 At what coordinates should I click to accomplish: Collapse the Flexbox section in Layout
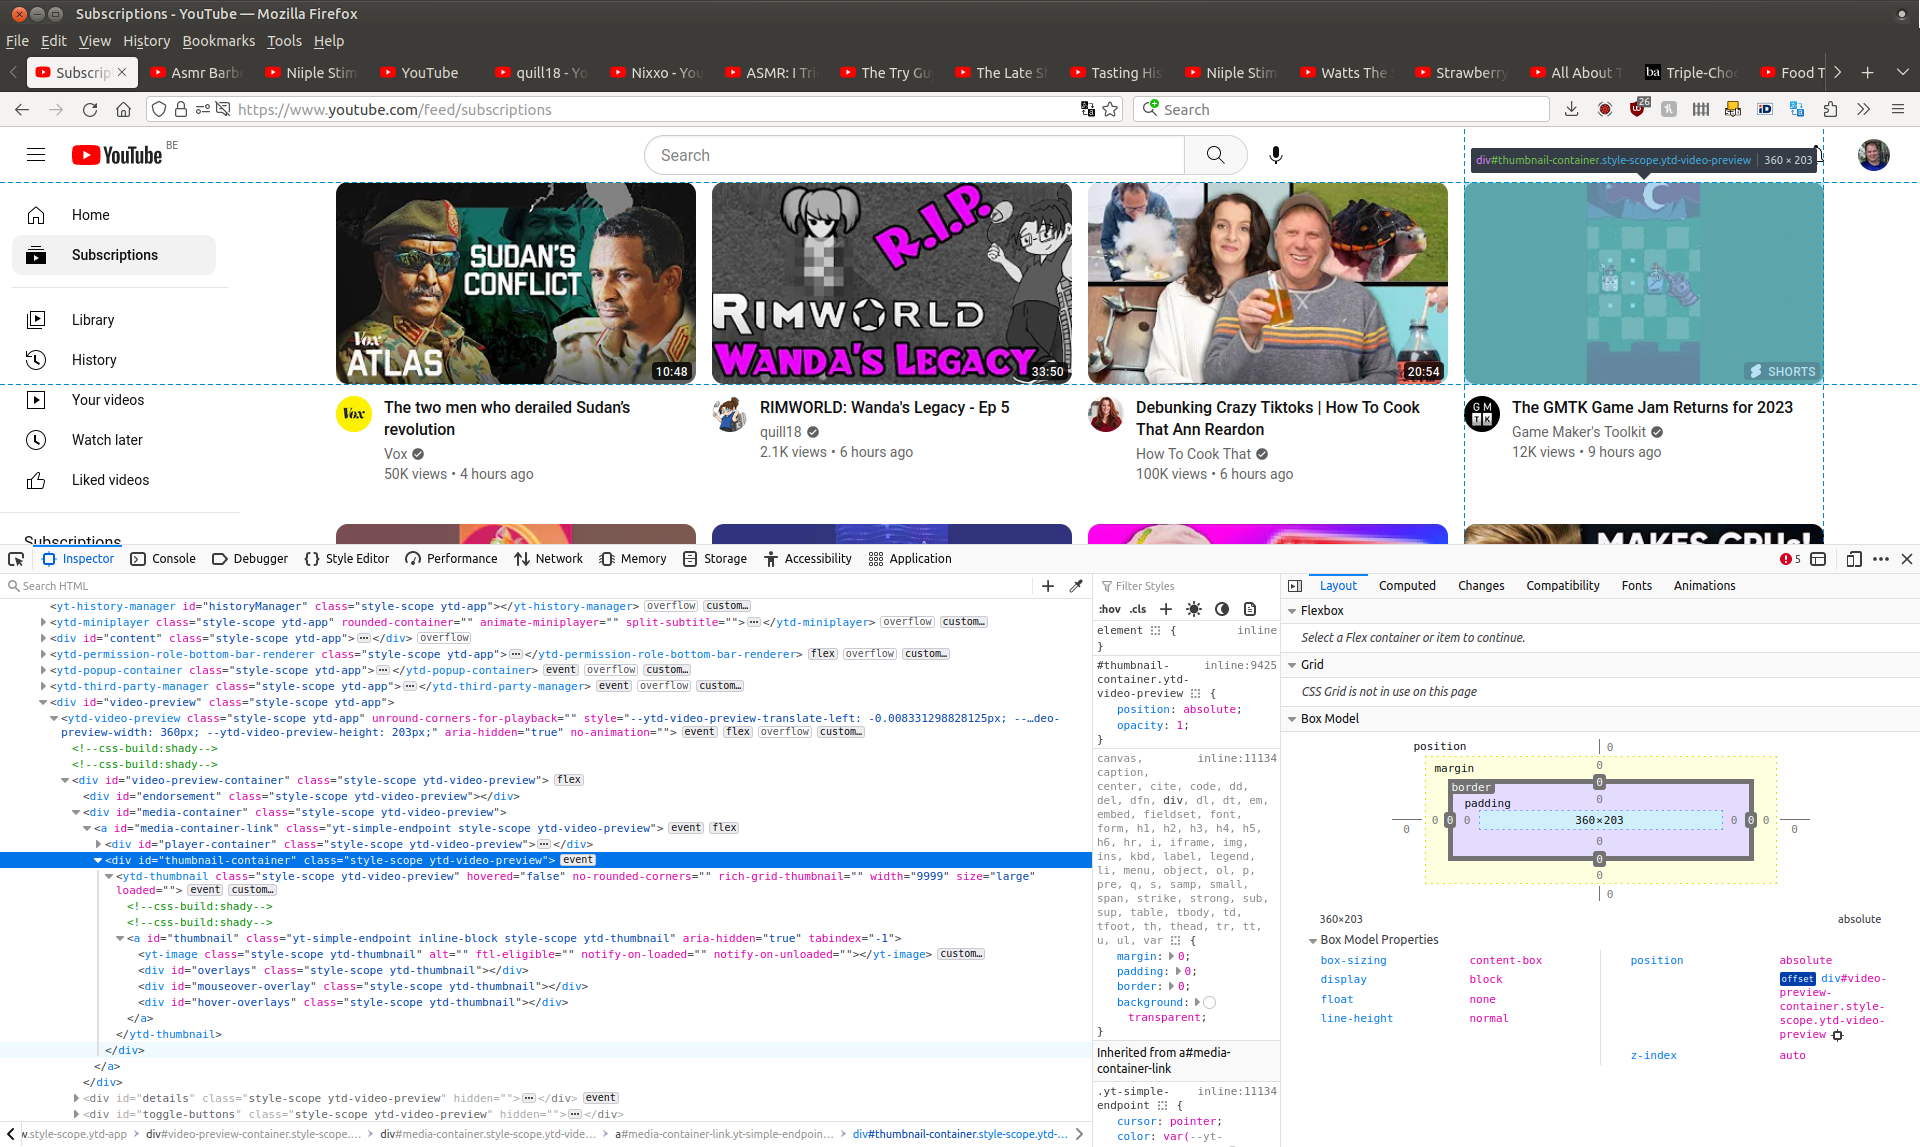tap(1293, 610)
